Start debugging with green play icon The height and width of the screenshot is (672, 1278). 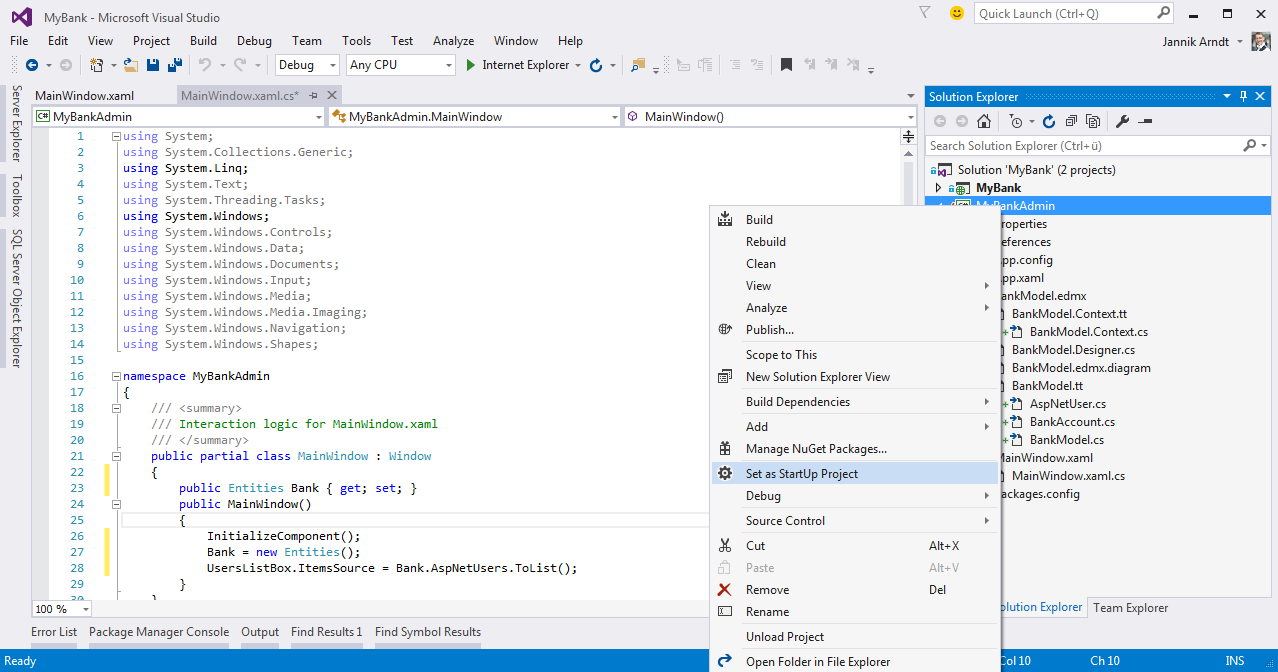tap(472, 65)
